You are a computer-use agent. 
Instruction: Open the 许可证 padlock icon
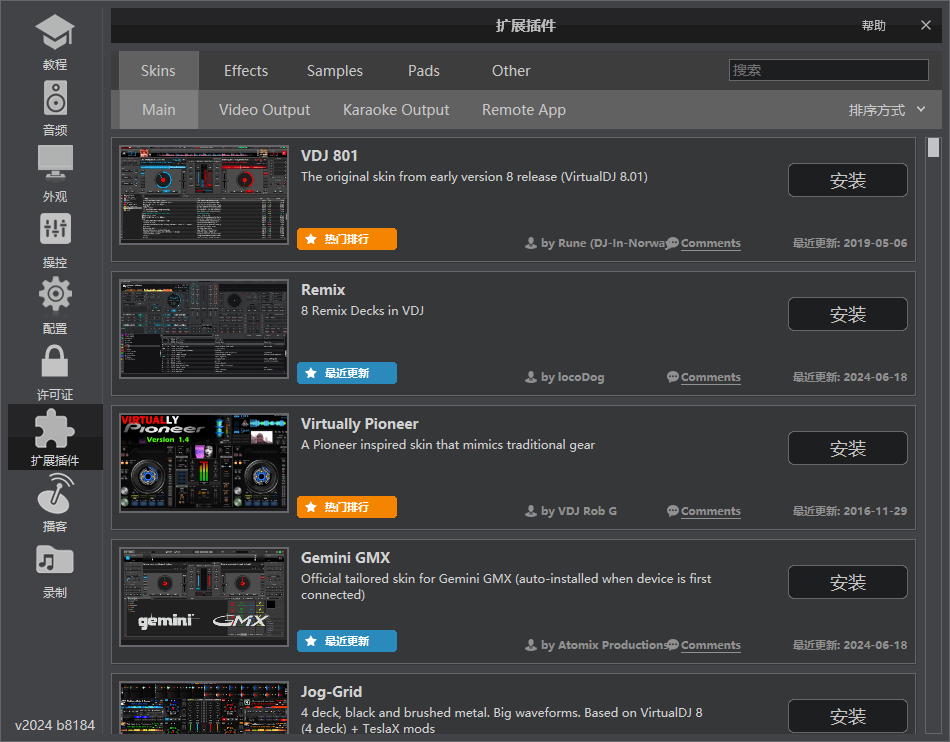tap(55, 362)
